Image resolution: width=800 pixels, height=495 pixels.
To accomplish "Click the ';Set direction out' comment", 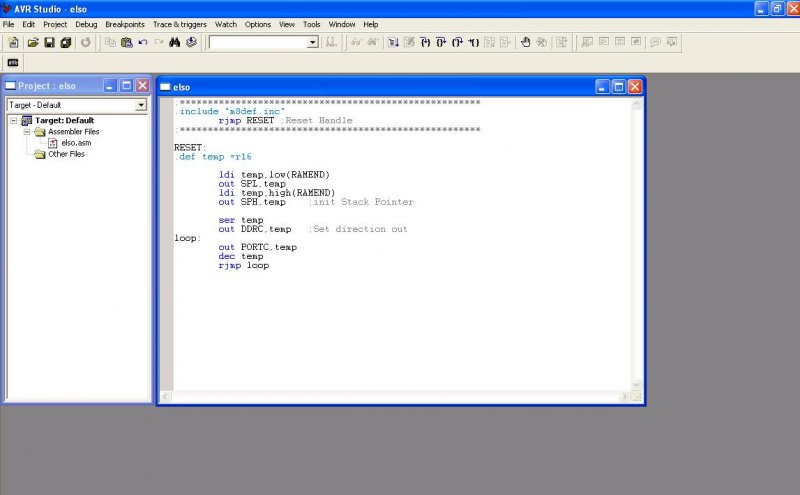I will click(358, 229).
